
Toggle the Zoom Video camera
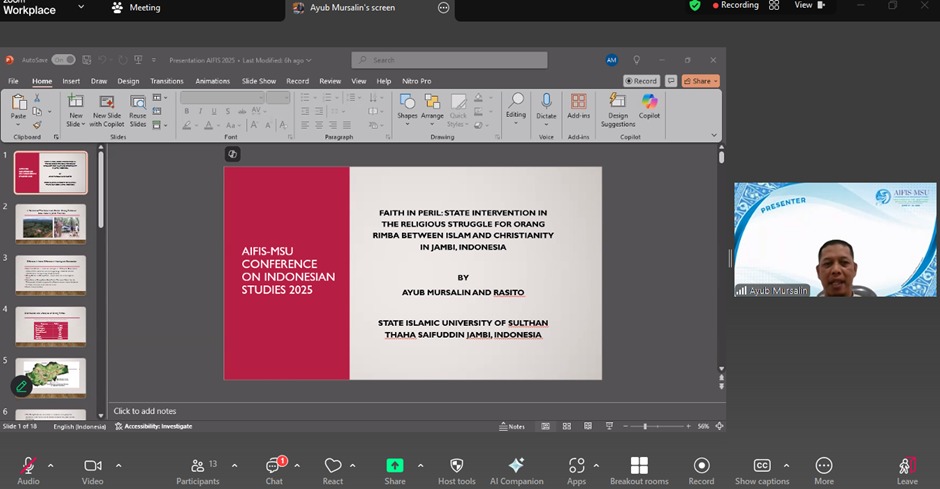coord(92,466)
